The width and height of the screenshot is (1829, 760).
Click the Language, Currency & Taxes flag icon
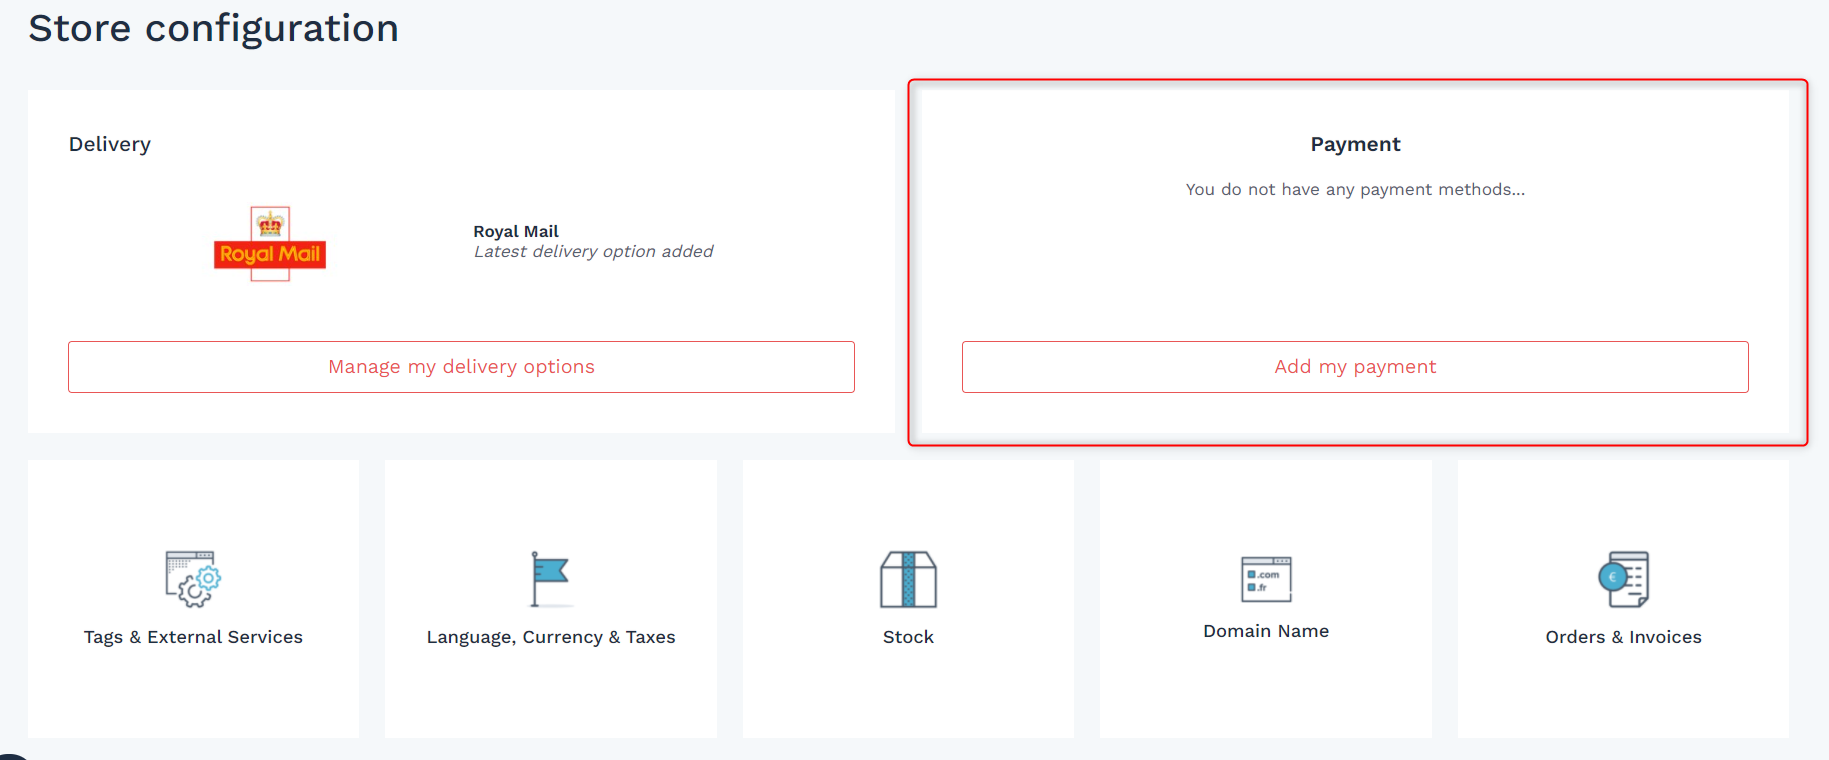(550, 579)
